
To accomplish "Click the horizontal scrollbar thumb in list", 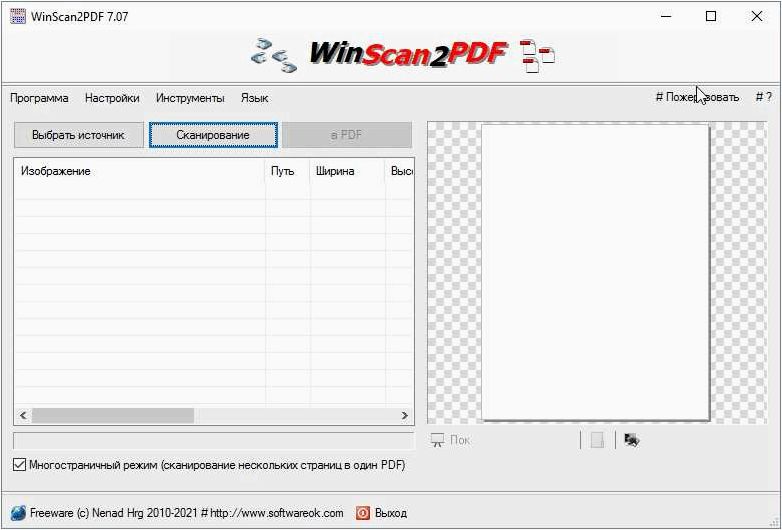I will click(113, 415).
